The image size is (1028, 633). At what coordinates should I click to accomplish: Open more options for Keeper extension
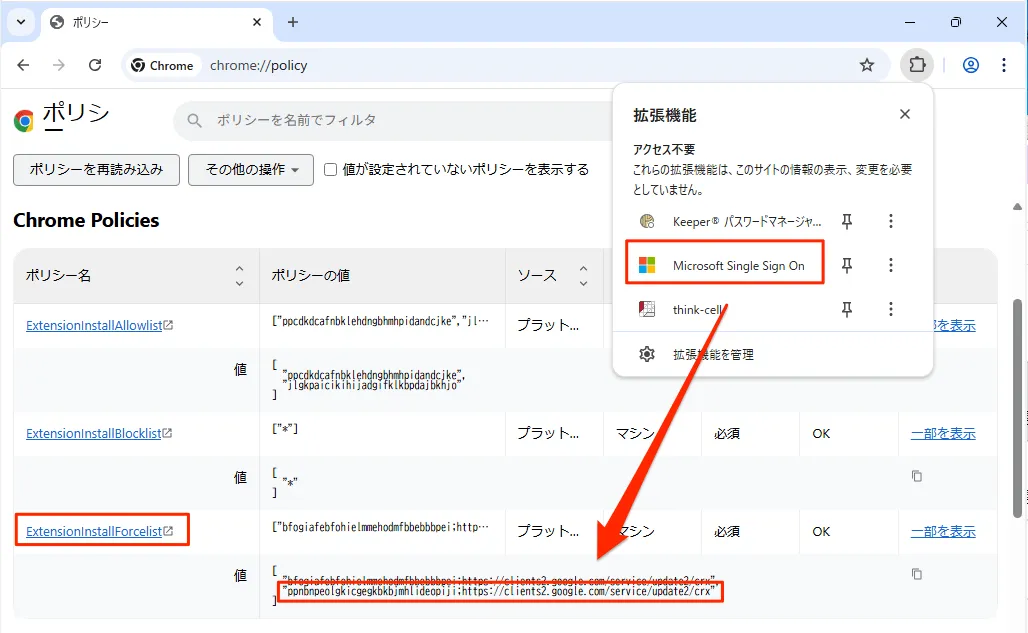890,221
